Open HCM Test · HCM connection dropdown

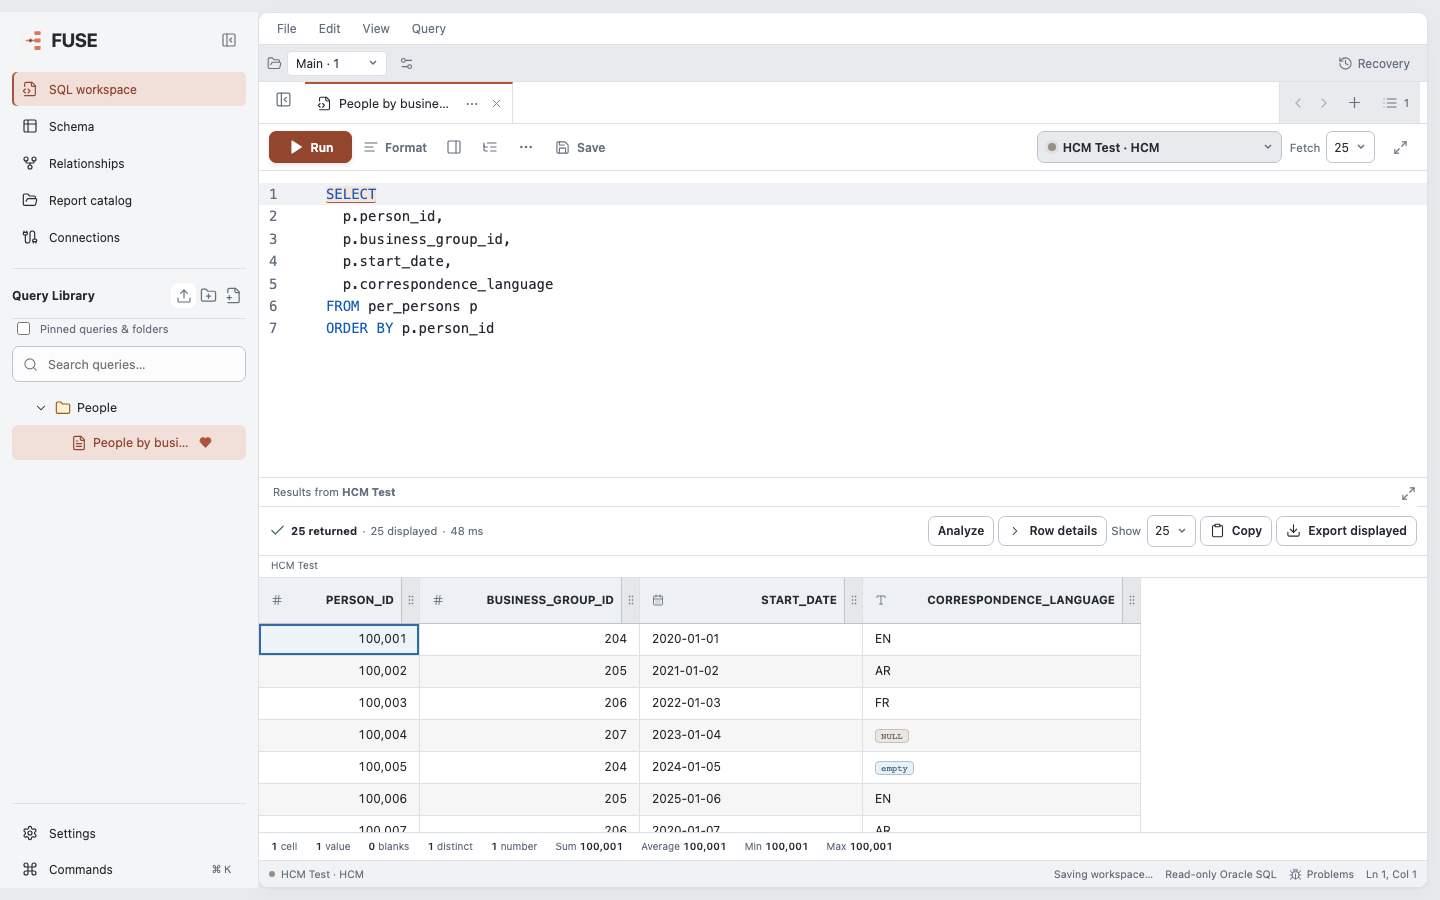pos(1159,147)
